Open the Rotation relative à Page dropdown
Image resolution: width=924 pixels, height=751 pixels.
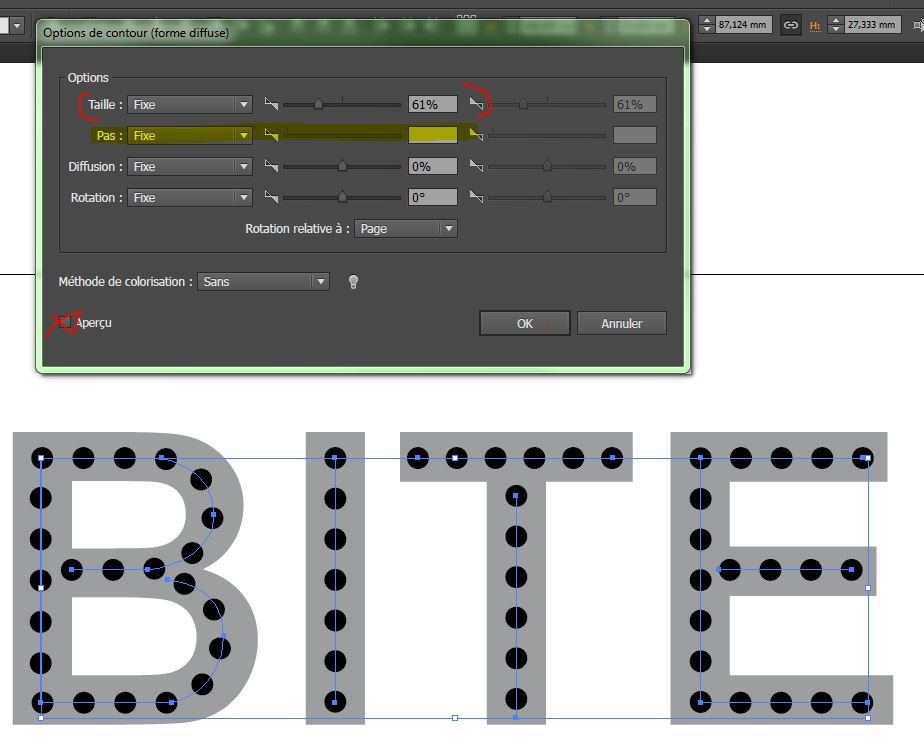click(406, 229)
